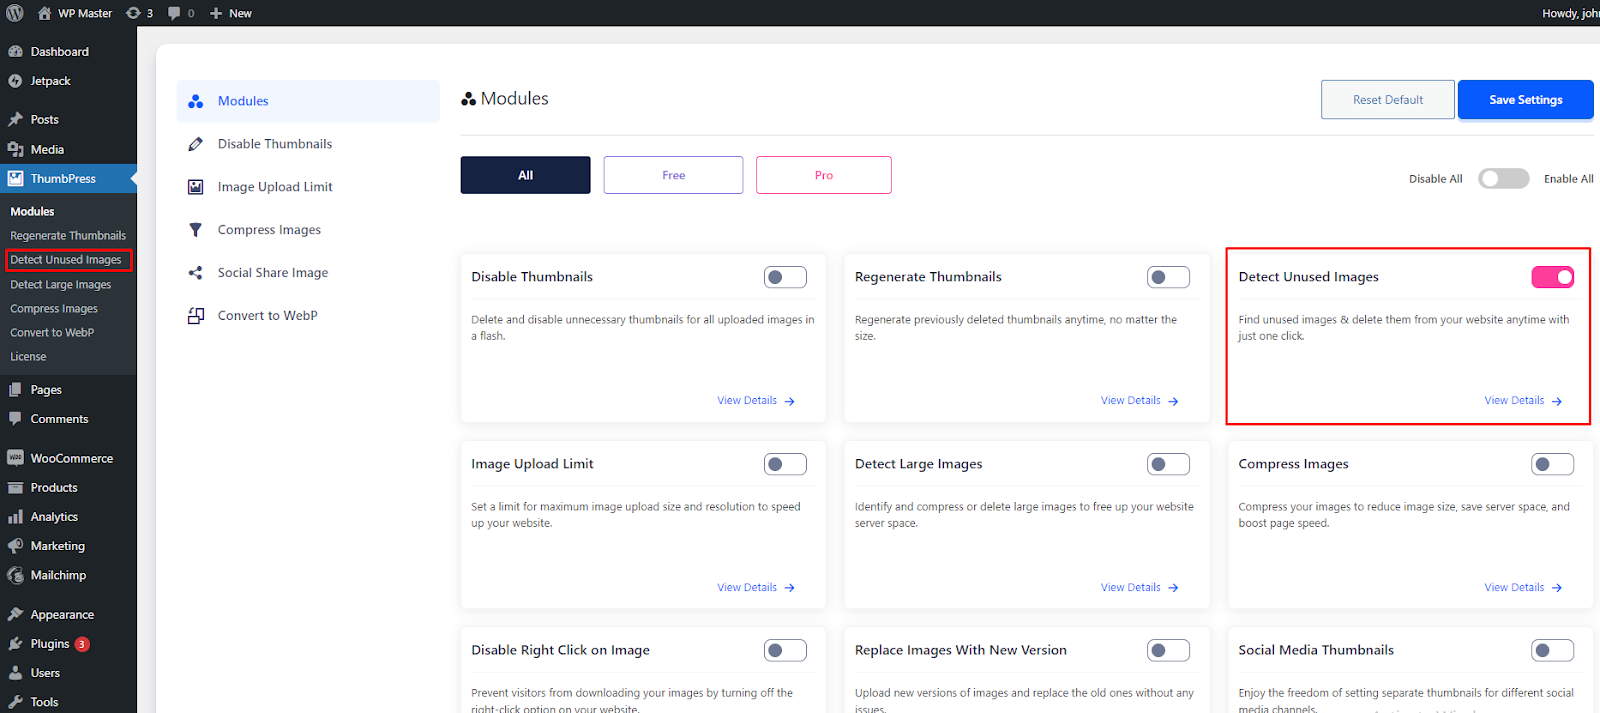Click the Dashboard gauge icon
Screen dimensions: 1600x713
click(15, 52)
